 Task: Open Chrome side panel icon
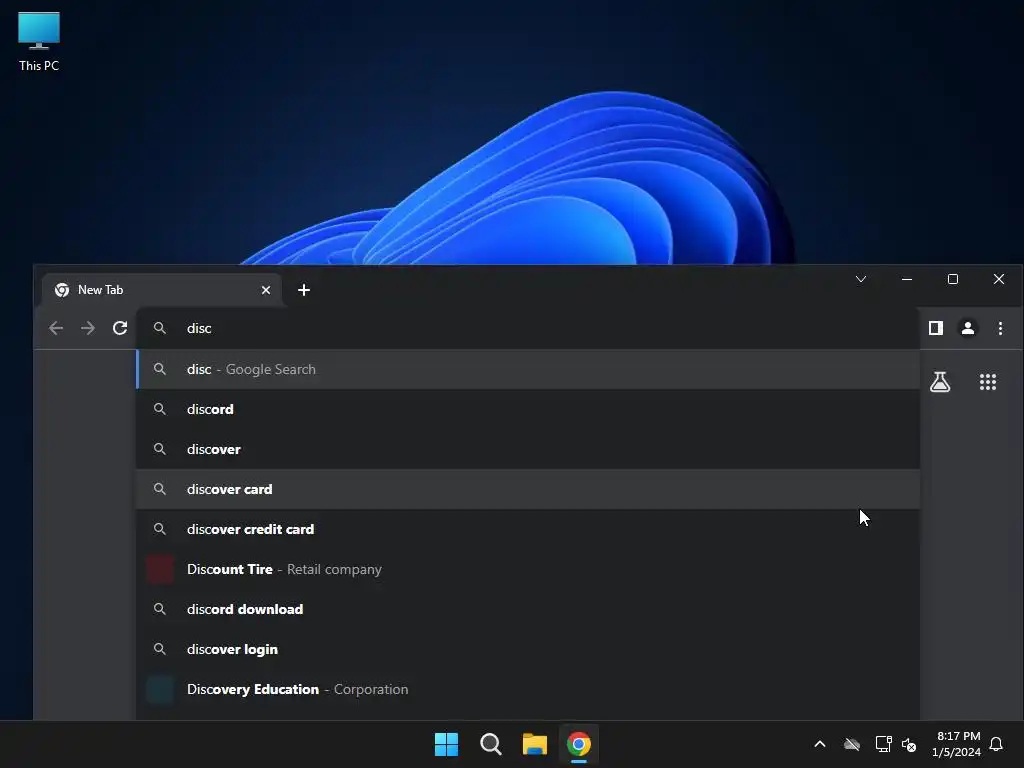pyautogui.click(x=936, y=328)
